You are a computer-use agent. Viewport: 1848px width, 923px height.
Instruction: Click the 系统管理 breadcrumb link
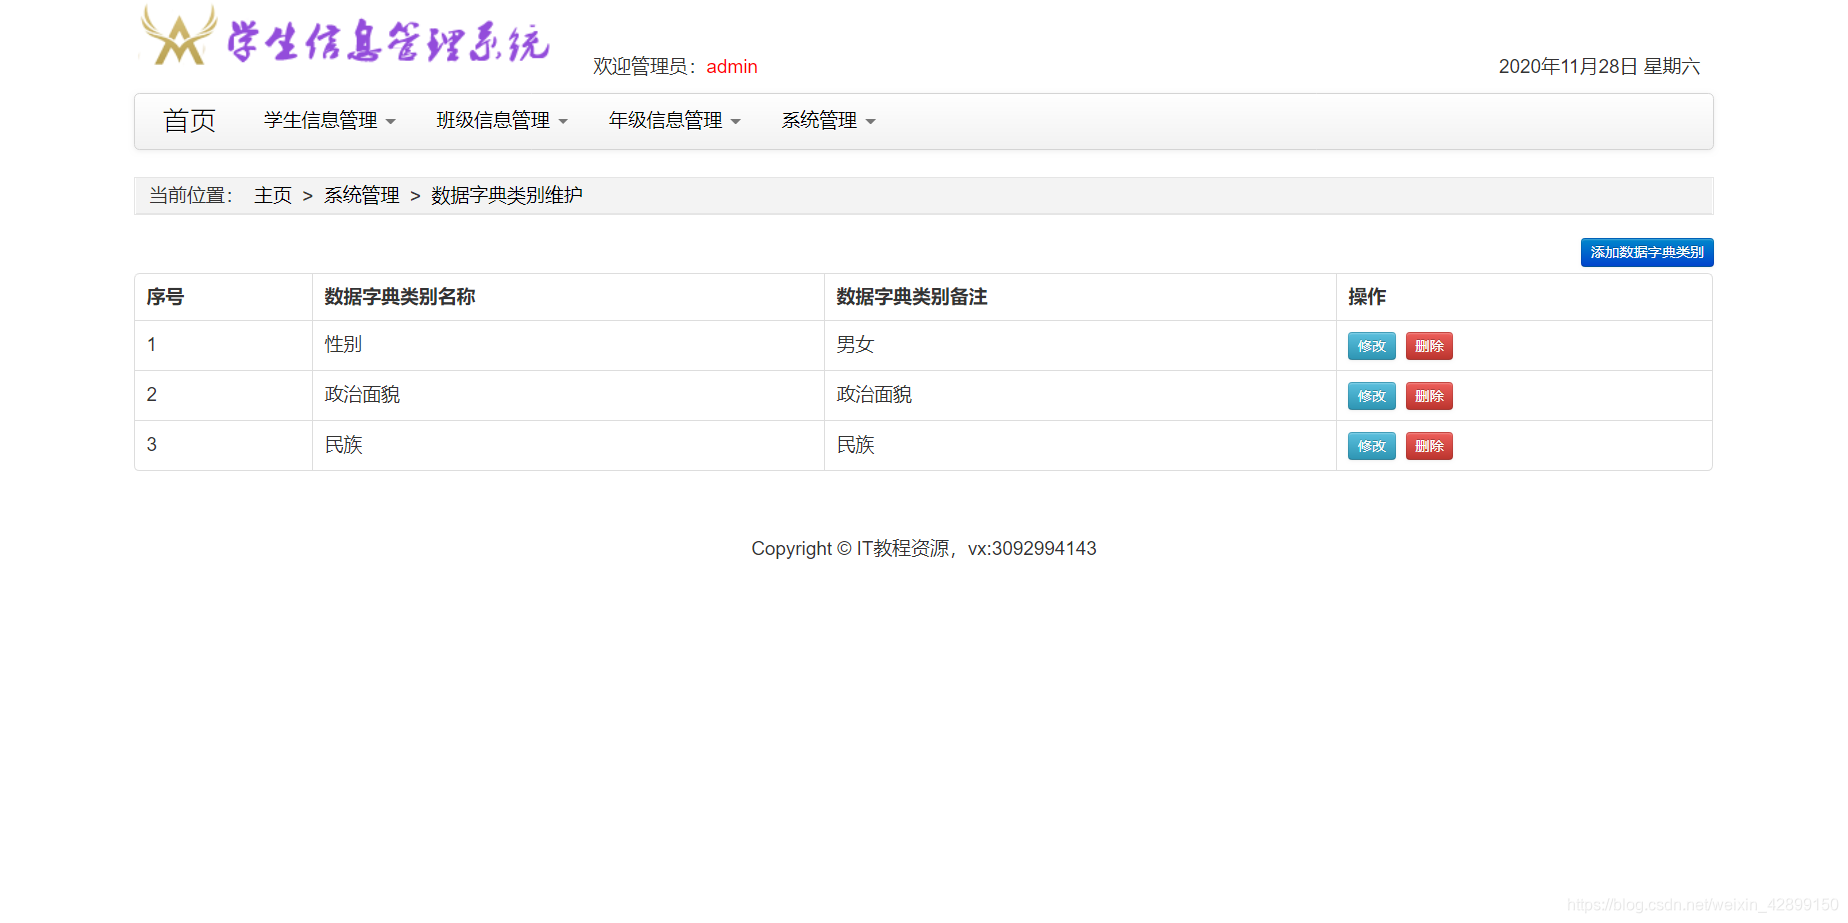coord(361,196)
